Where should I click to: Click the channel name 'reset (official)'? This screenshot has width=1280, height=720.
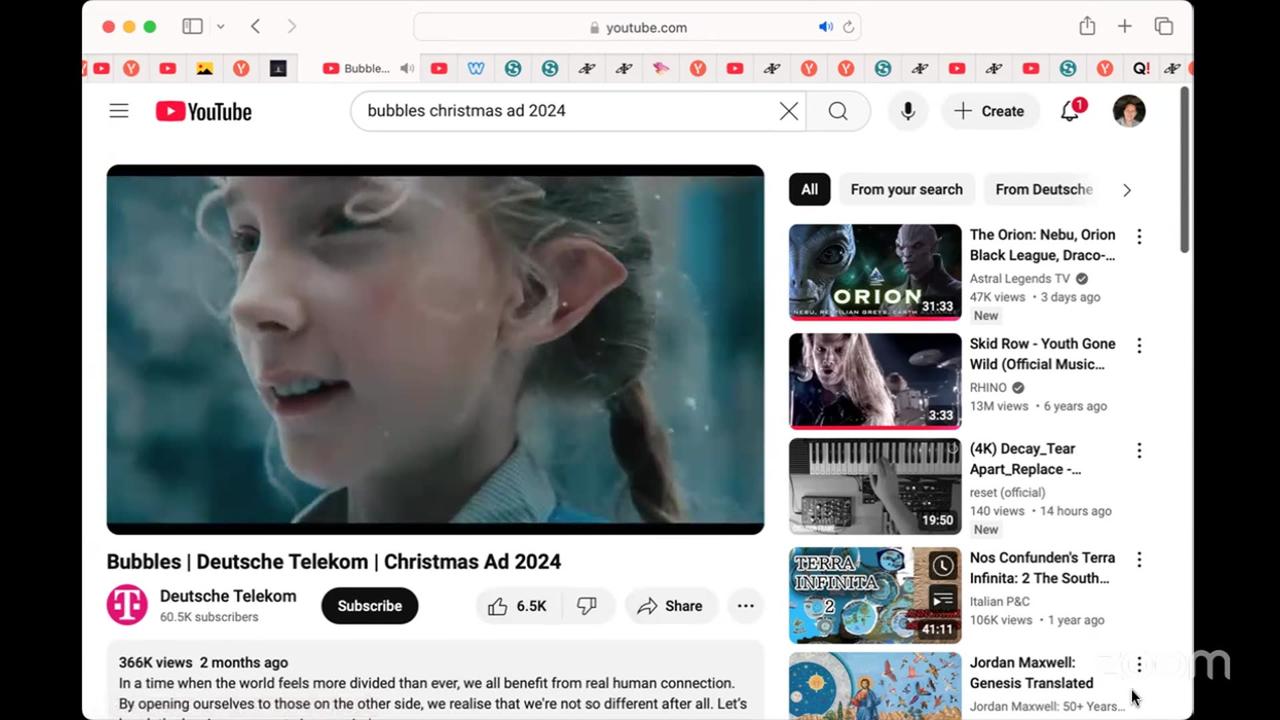(1008, 492)
